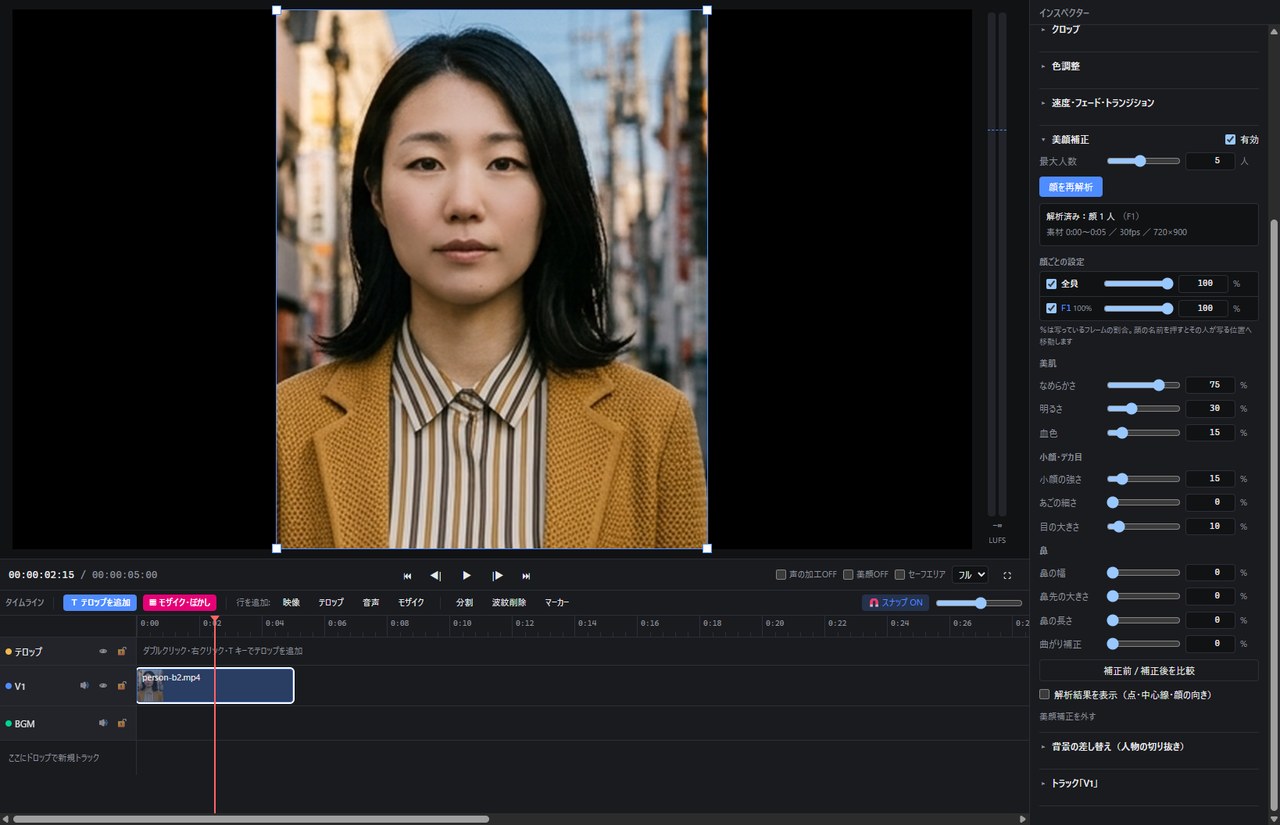The width and height of the screenshot is (1280, 825).
Task: Play the video preview
Action: pyautogui.click(x=466, y=575)
